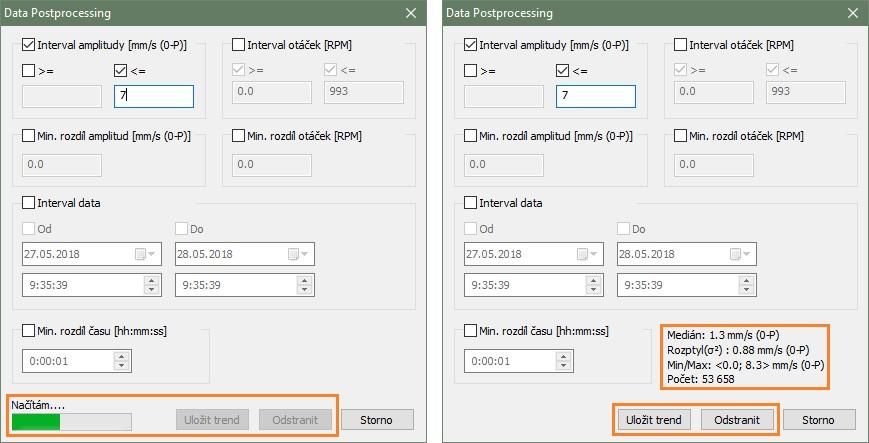Click Medián: 1.3 mm/s statistic text

pyautogui.click(x=723, y=335)
